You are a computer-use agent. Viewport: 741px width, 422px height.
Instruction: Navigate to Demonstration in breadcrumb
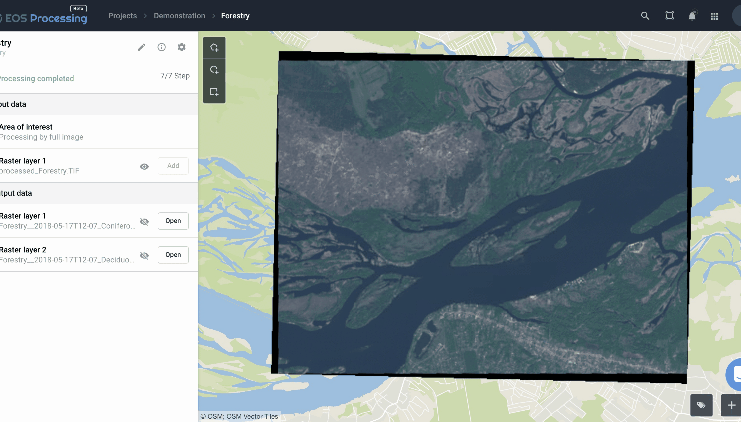click(x=180, y=16)
